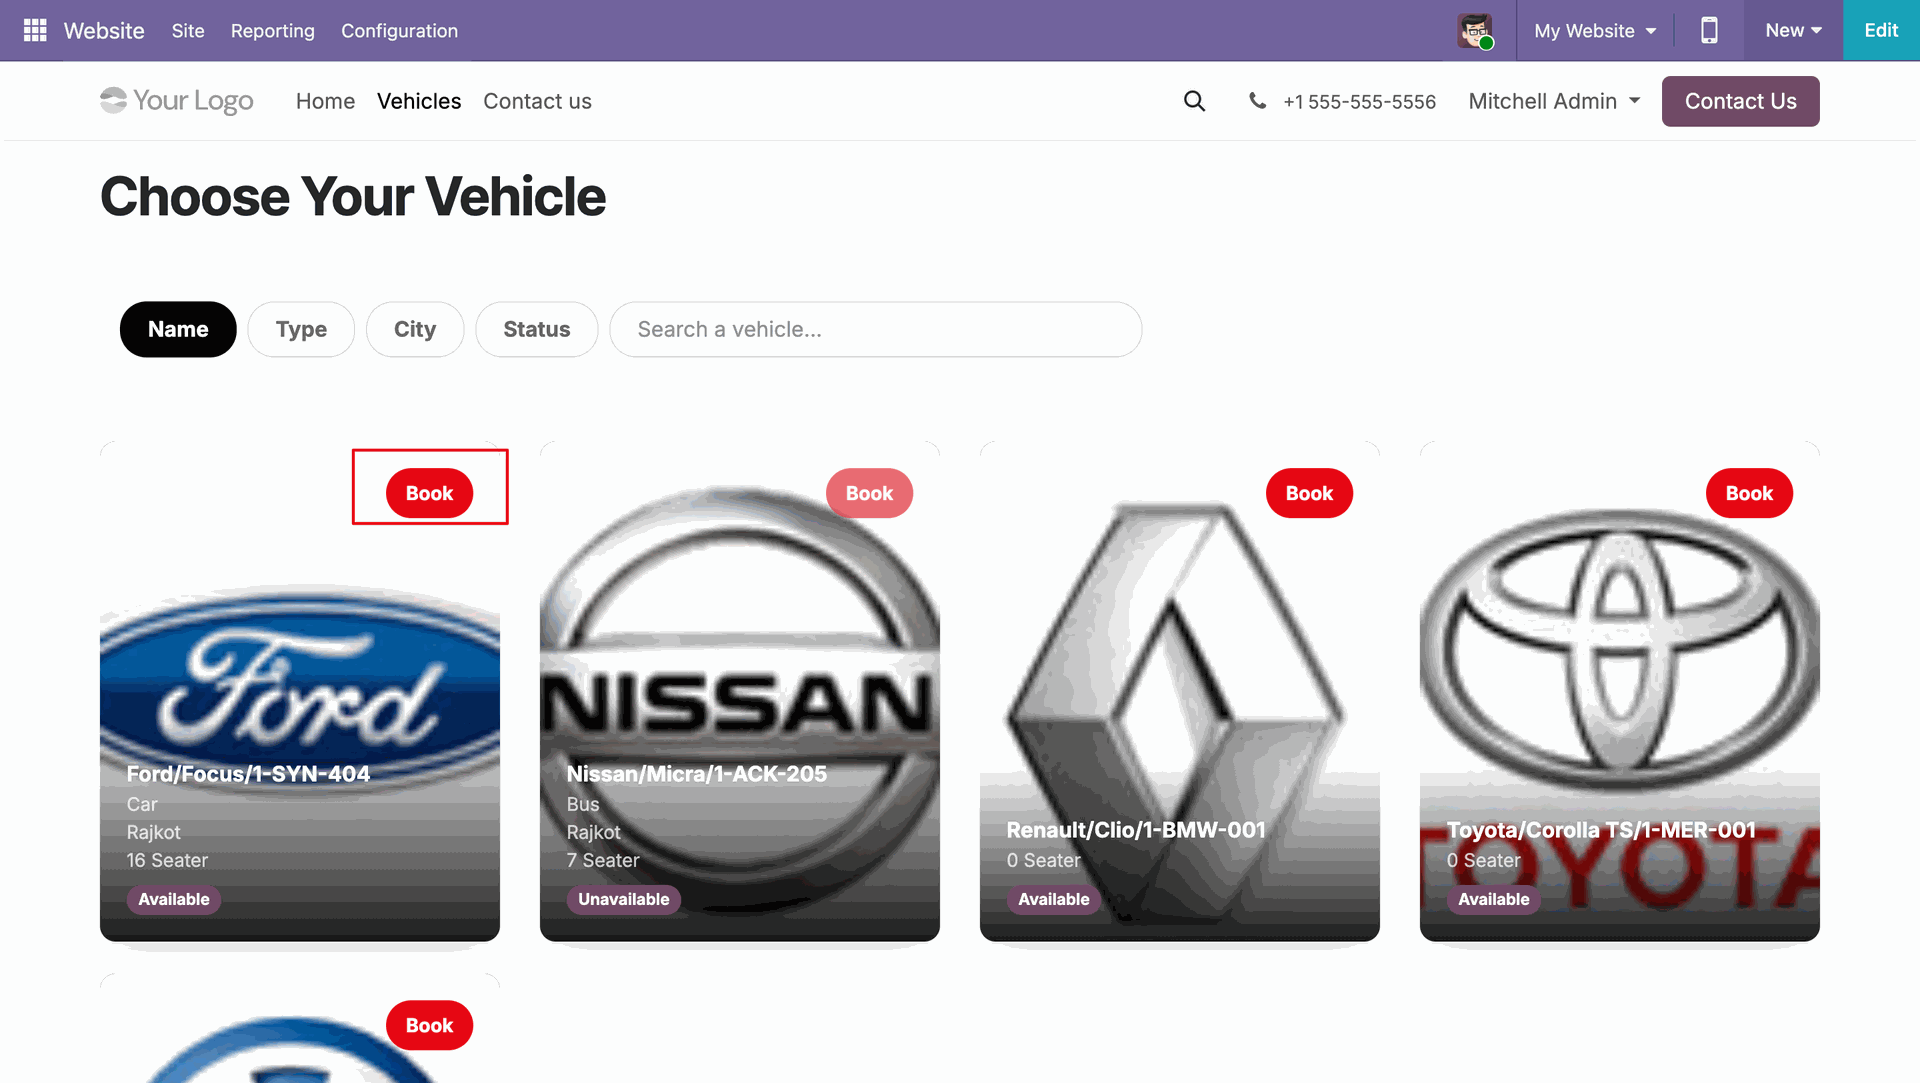
Task: Click the Nissan/Micra/1-ACK-205 title
Action: click(x=697, y=774)
